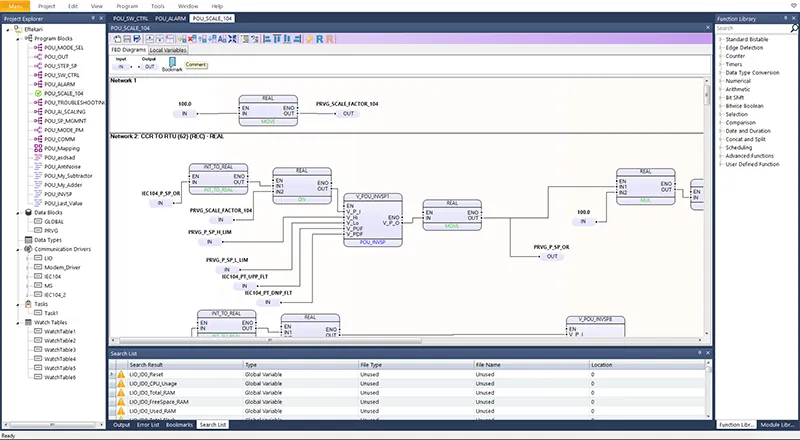
Task: Open the Project menu
Action: [46, 6]
